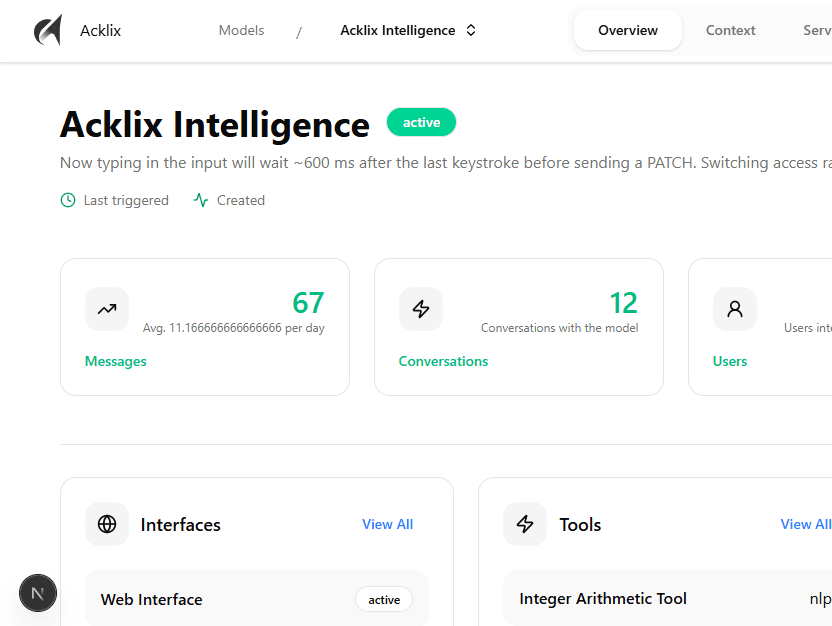Toggle the bottom-left dark circle avatar
Screen dimensions: 832x626
[38, 593]
